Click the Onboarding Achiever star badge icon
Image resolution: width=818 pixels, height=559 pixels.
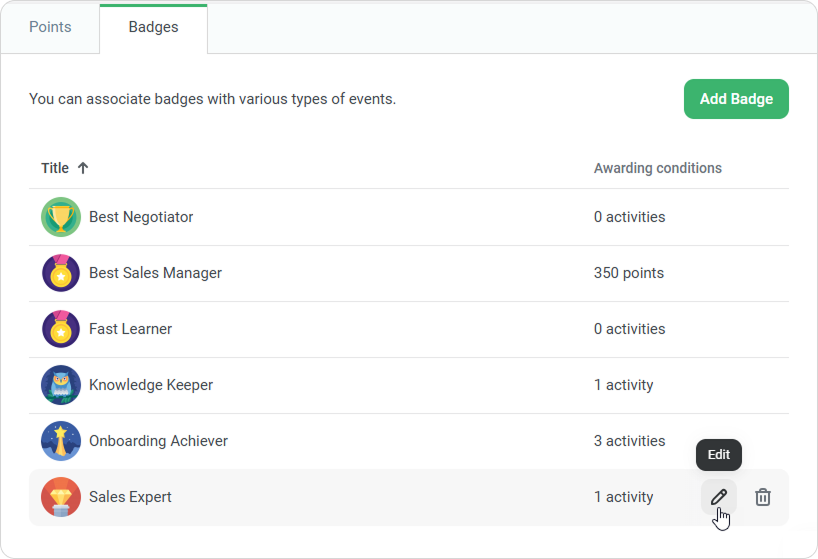[x=61, y=441]
